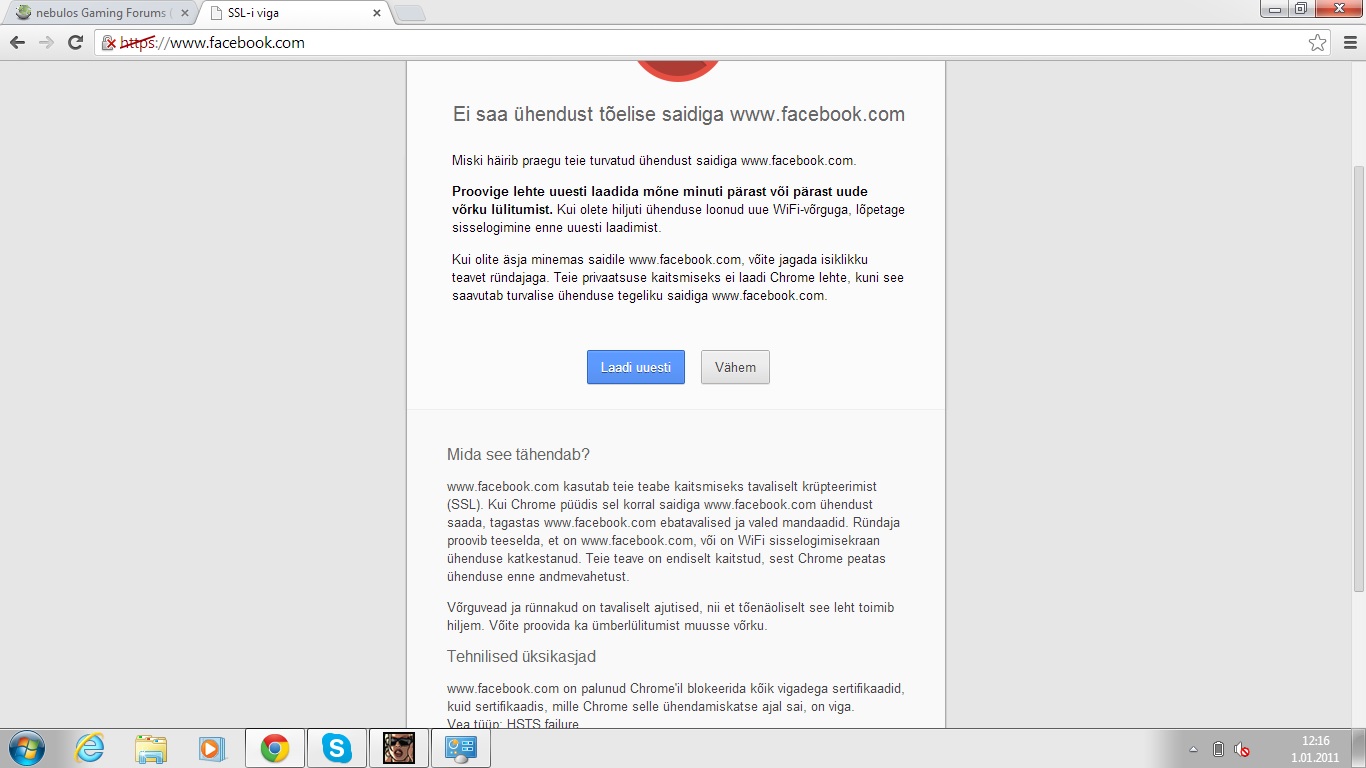Click the address bar URL field
Viewport: 1366px width, 768px height.
(700, 43)
